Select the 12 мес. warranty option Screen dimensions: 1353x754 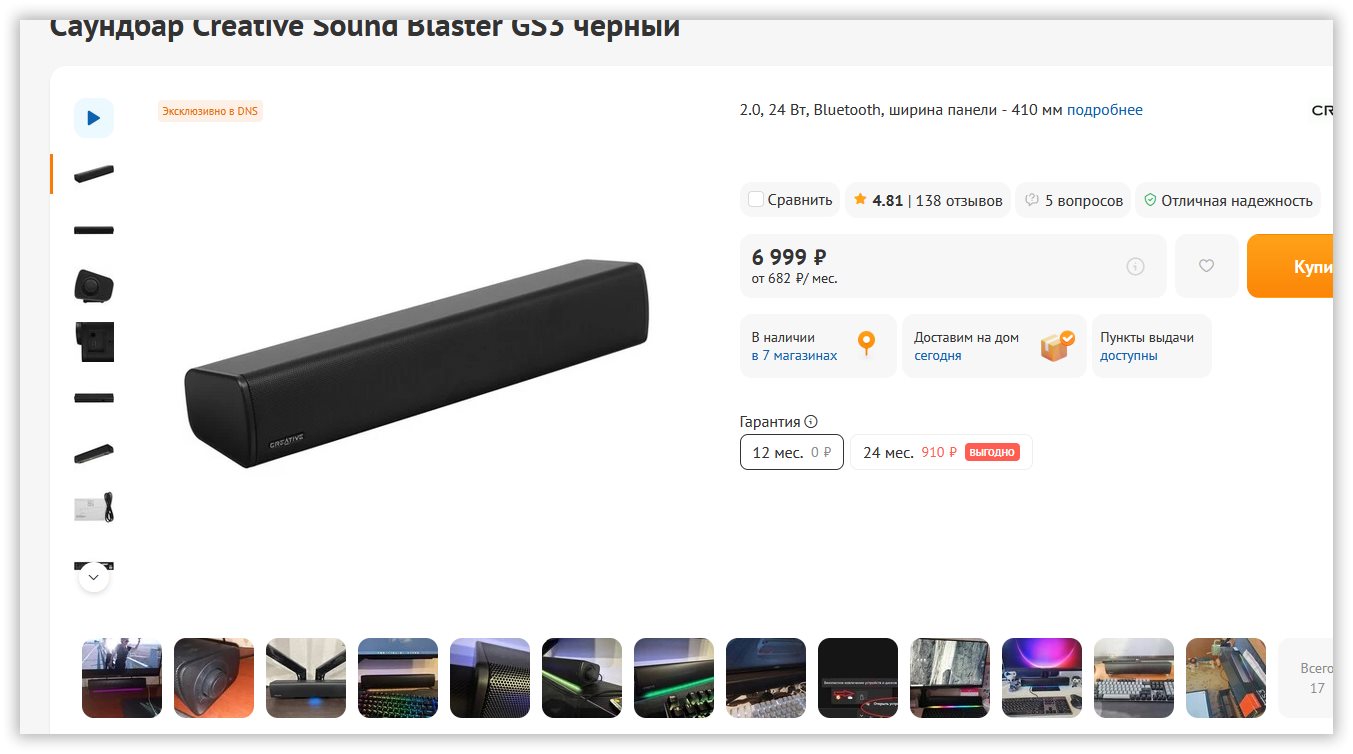pyautogui.click(x=792, y=452)
